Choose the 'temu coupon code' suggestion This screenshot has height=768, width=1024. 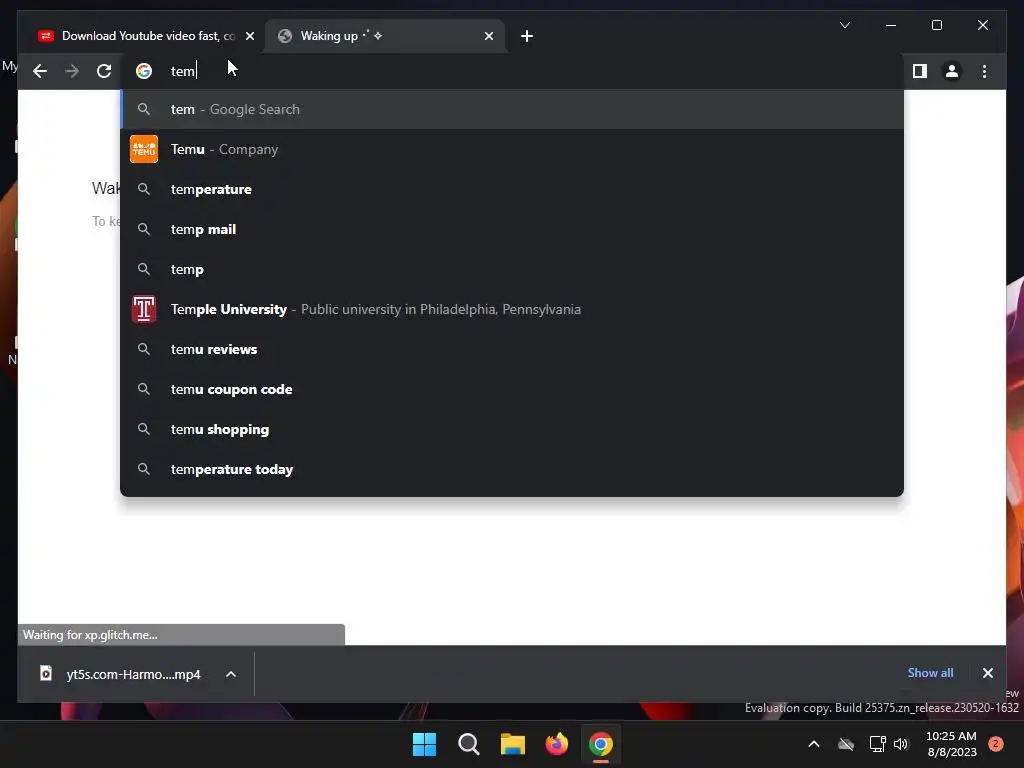[512, 389]
